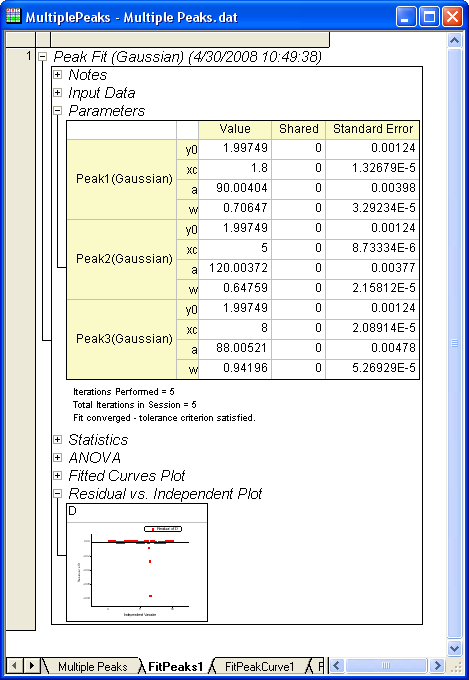Collapse the Parameters section
469x680 pixels.
tap(57, 111)
